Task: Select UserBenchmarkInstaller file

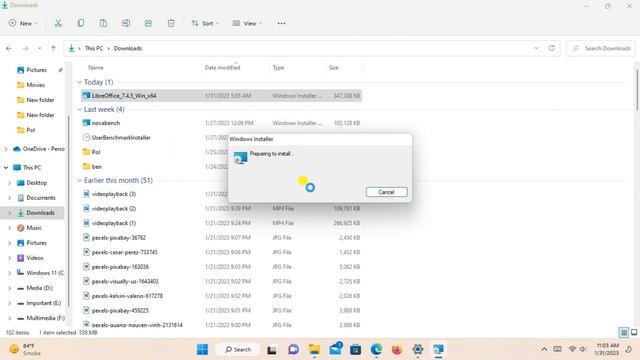Action: click(121, 138)
